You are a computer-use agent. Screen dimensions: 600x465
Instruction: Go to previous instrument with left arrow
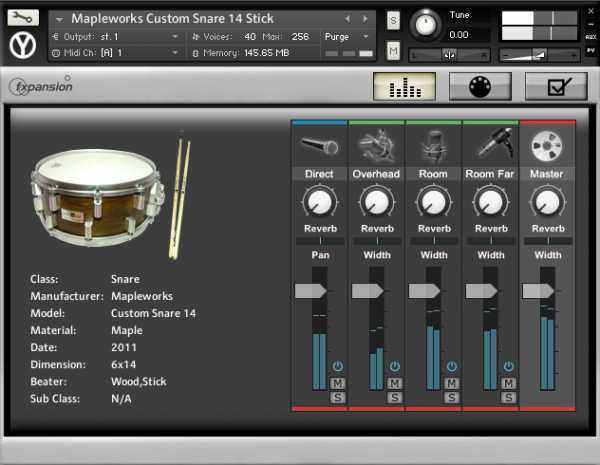coord(347,18)
